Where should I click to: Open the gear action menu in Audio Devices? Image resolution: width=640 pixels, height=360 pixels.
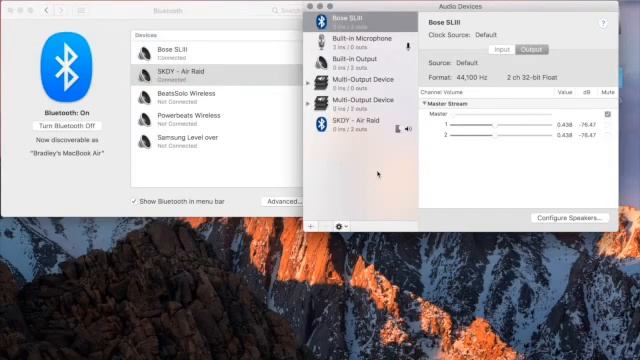pos(341,227)
